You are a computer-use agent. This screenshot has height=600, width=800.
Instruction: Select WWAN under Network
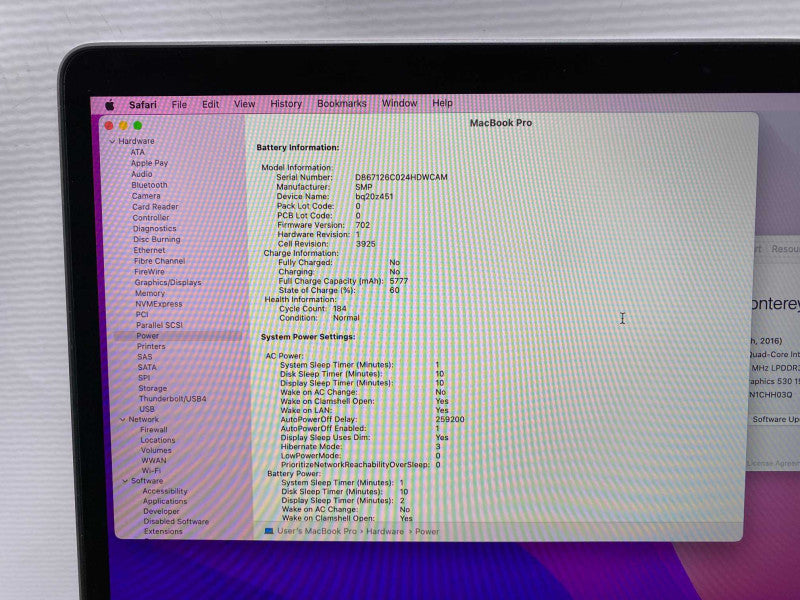click(154, 460)
